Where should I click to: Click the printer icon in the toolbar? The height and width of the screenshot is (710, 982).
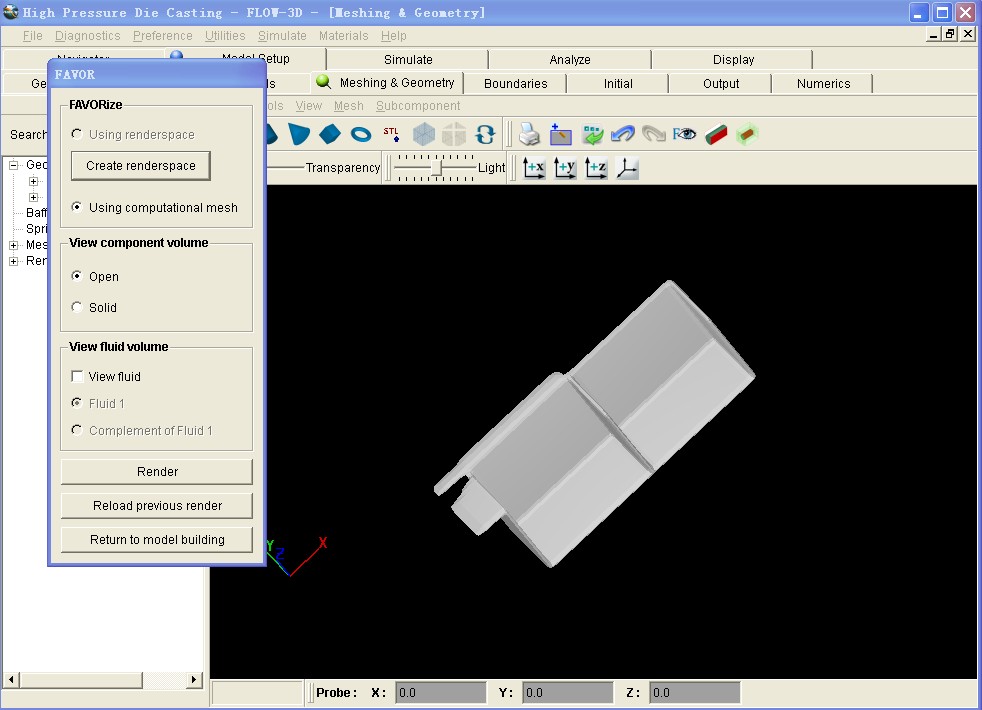[x=529, y=134]
